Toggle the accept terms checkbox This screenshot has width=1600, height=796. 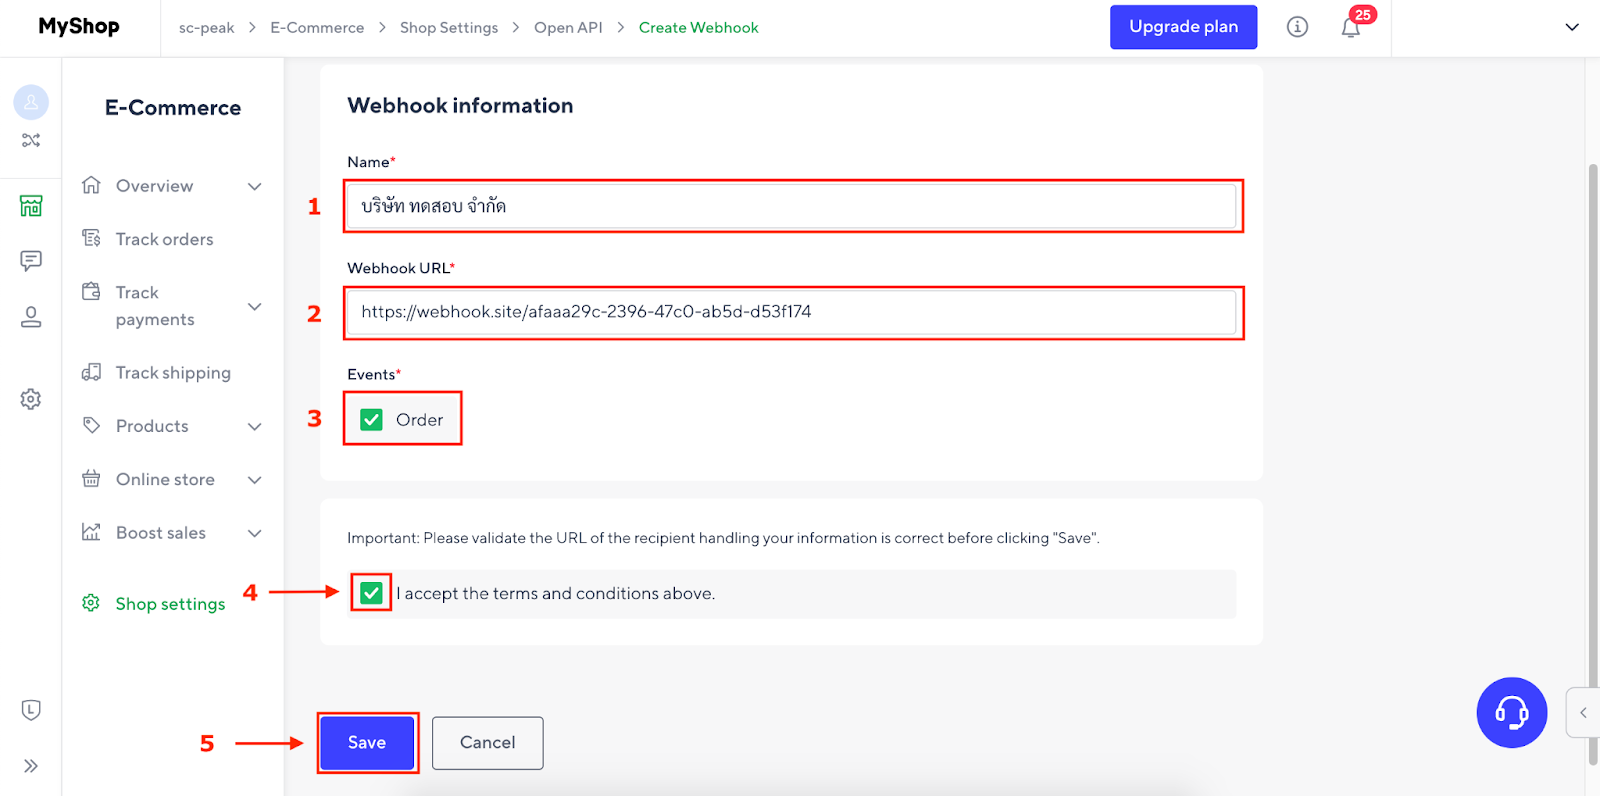372,593
